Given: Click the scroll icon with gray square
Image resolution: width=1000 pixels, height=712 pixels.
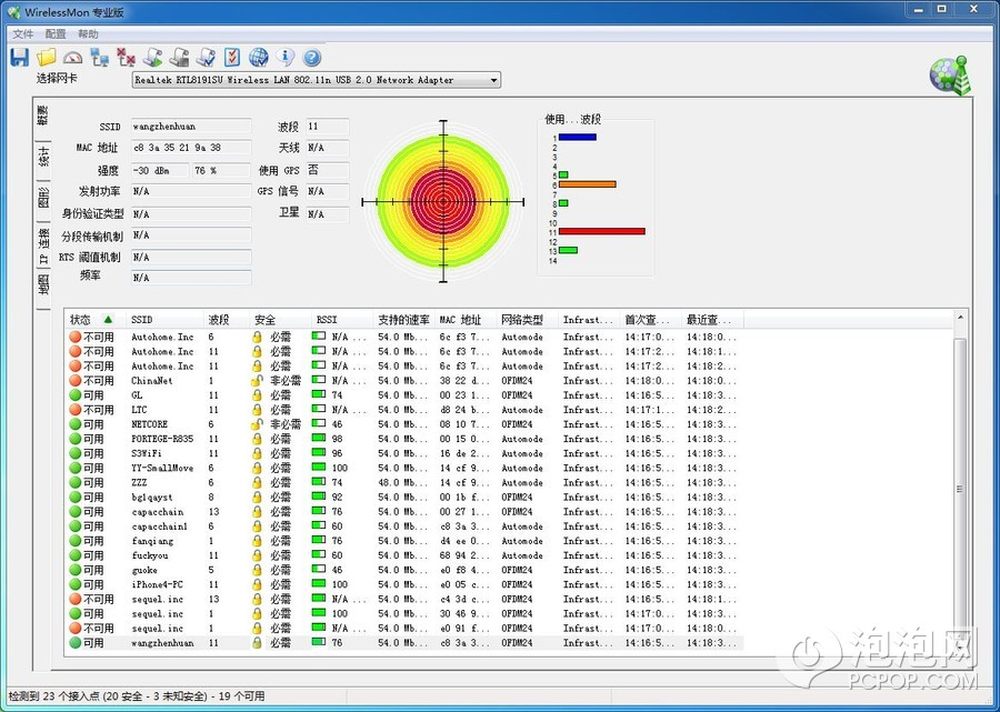Looking at the screenshot, I should 179,57.
